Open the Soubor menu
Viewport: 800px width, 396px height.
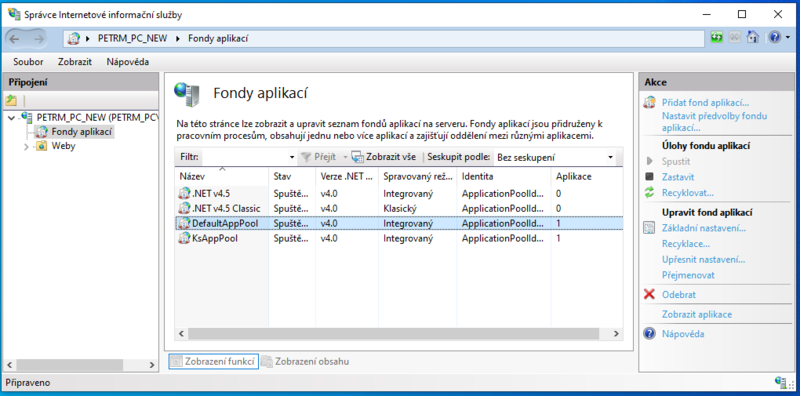(28, 62)
